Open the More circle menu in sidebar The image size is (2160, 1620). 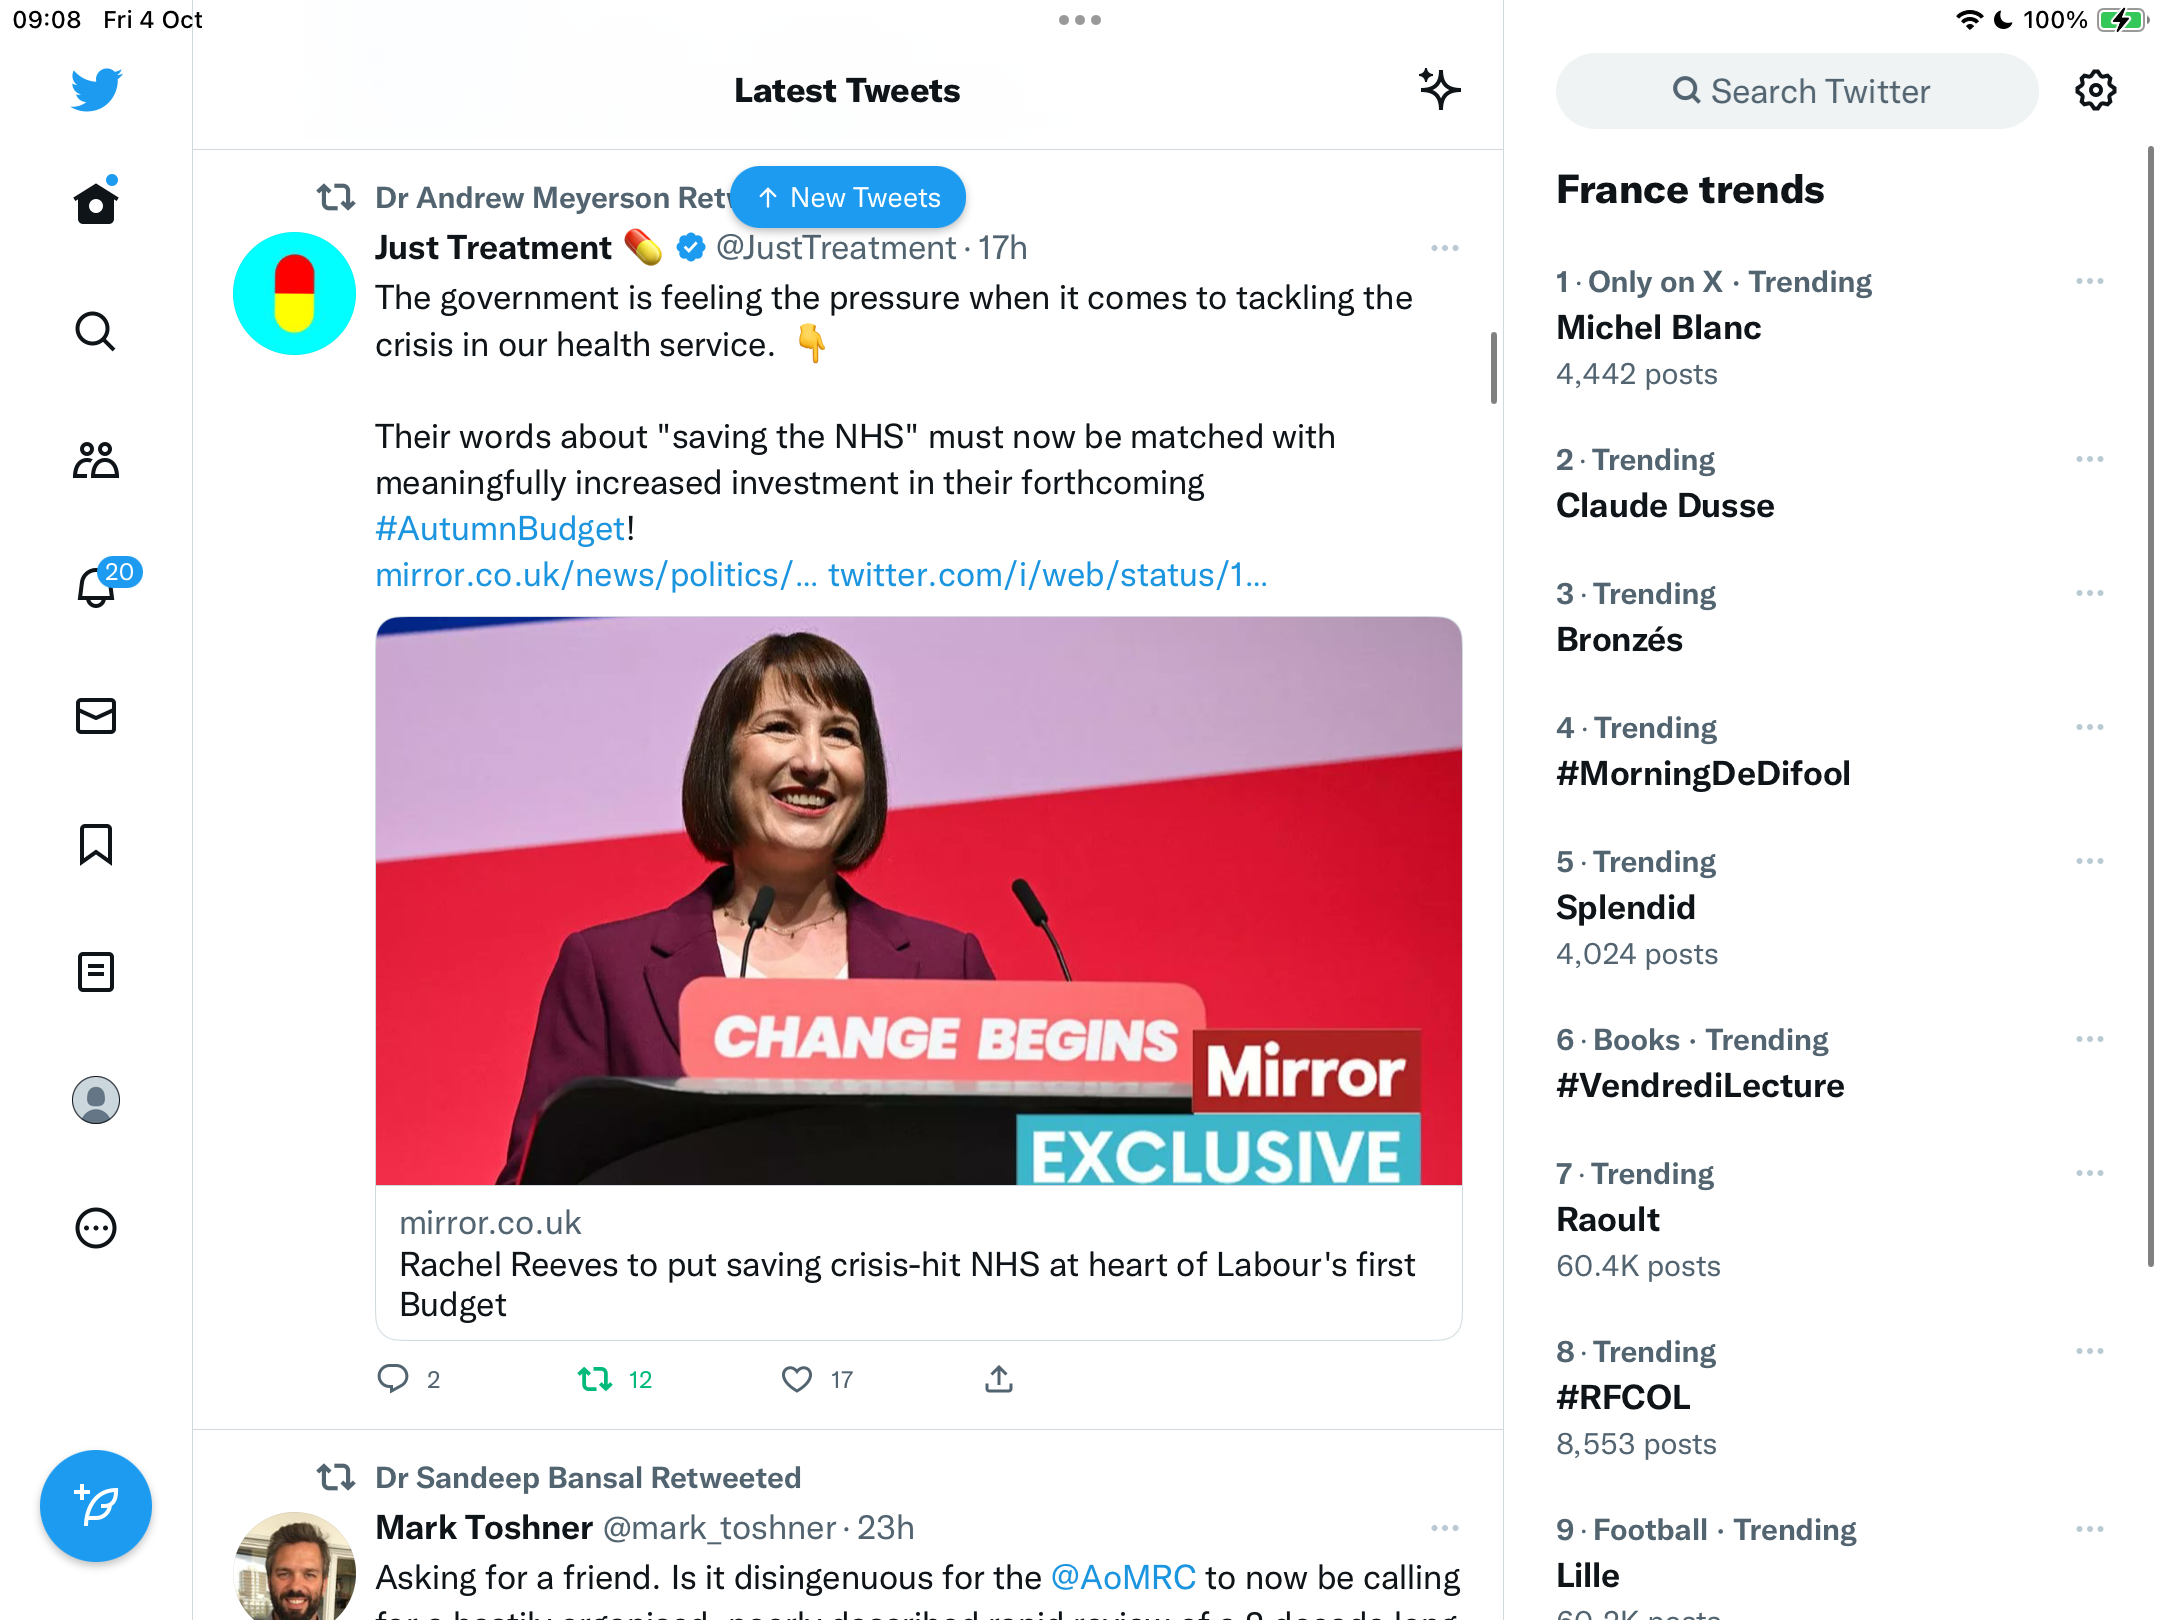click(x=96, y=1228)
